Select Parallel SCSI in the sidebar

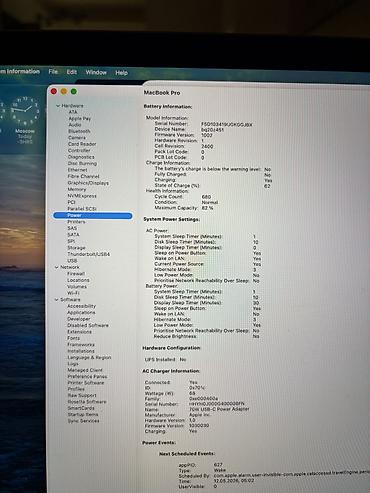point(82,209)
